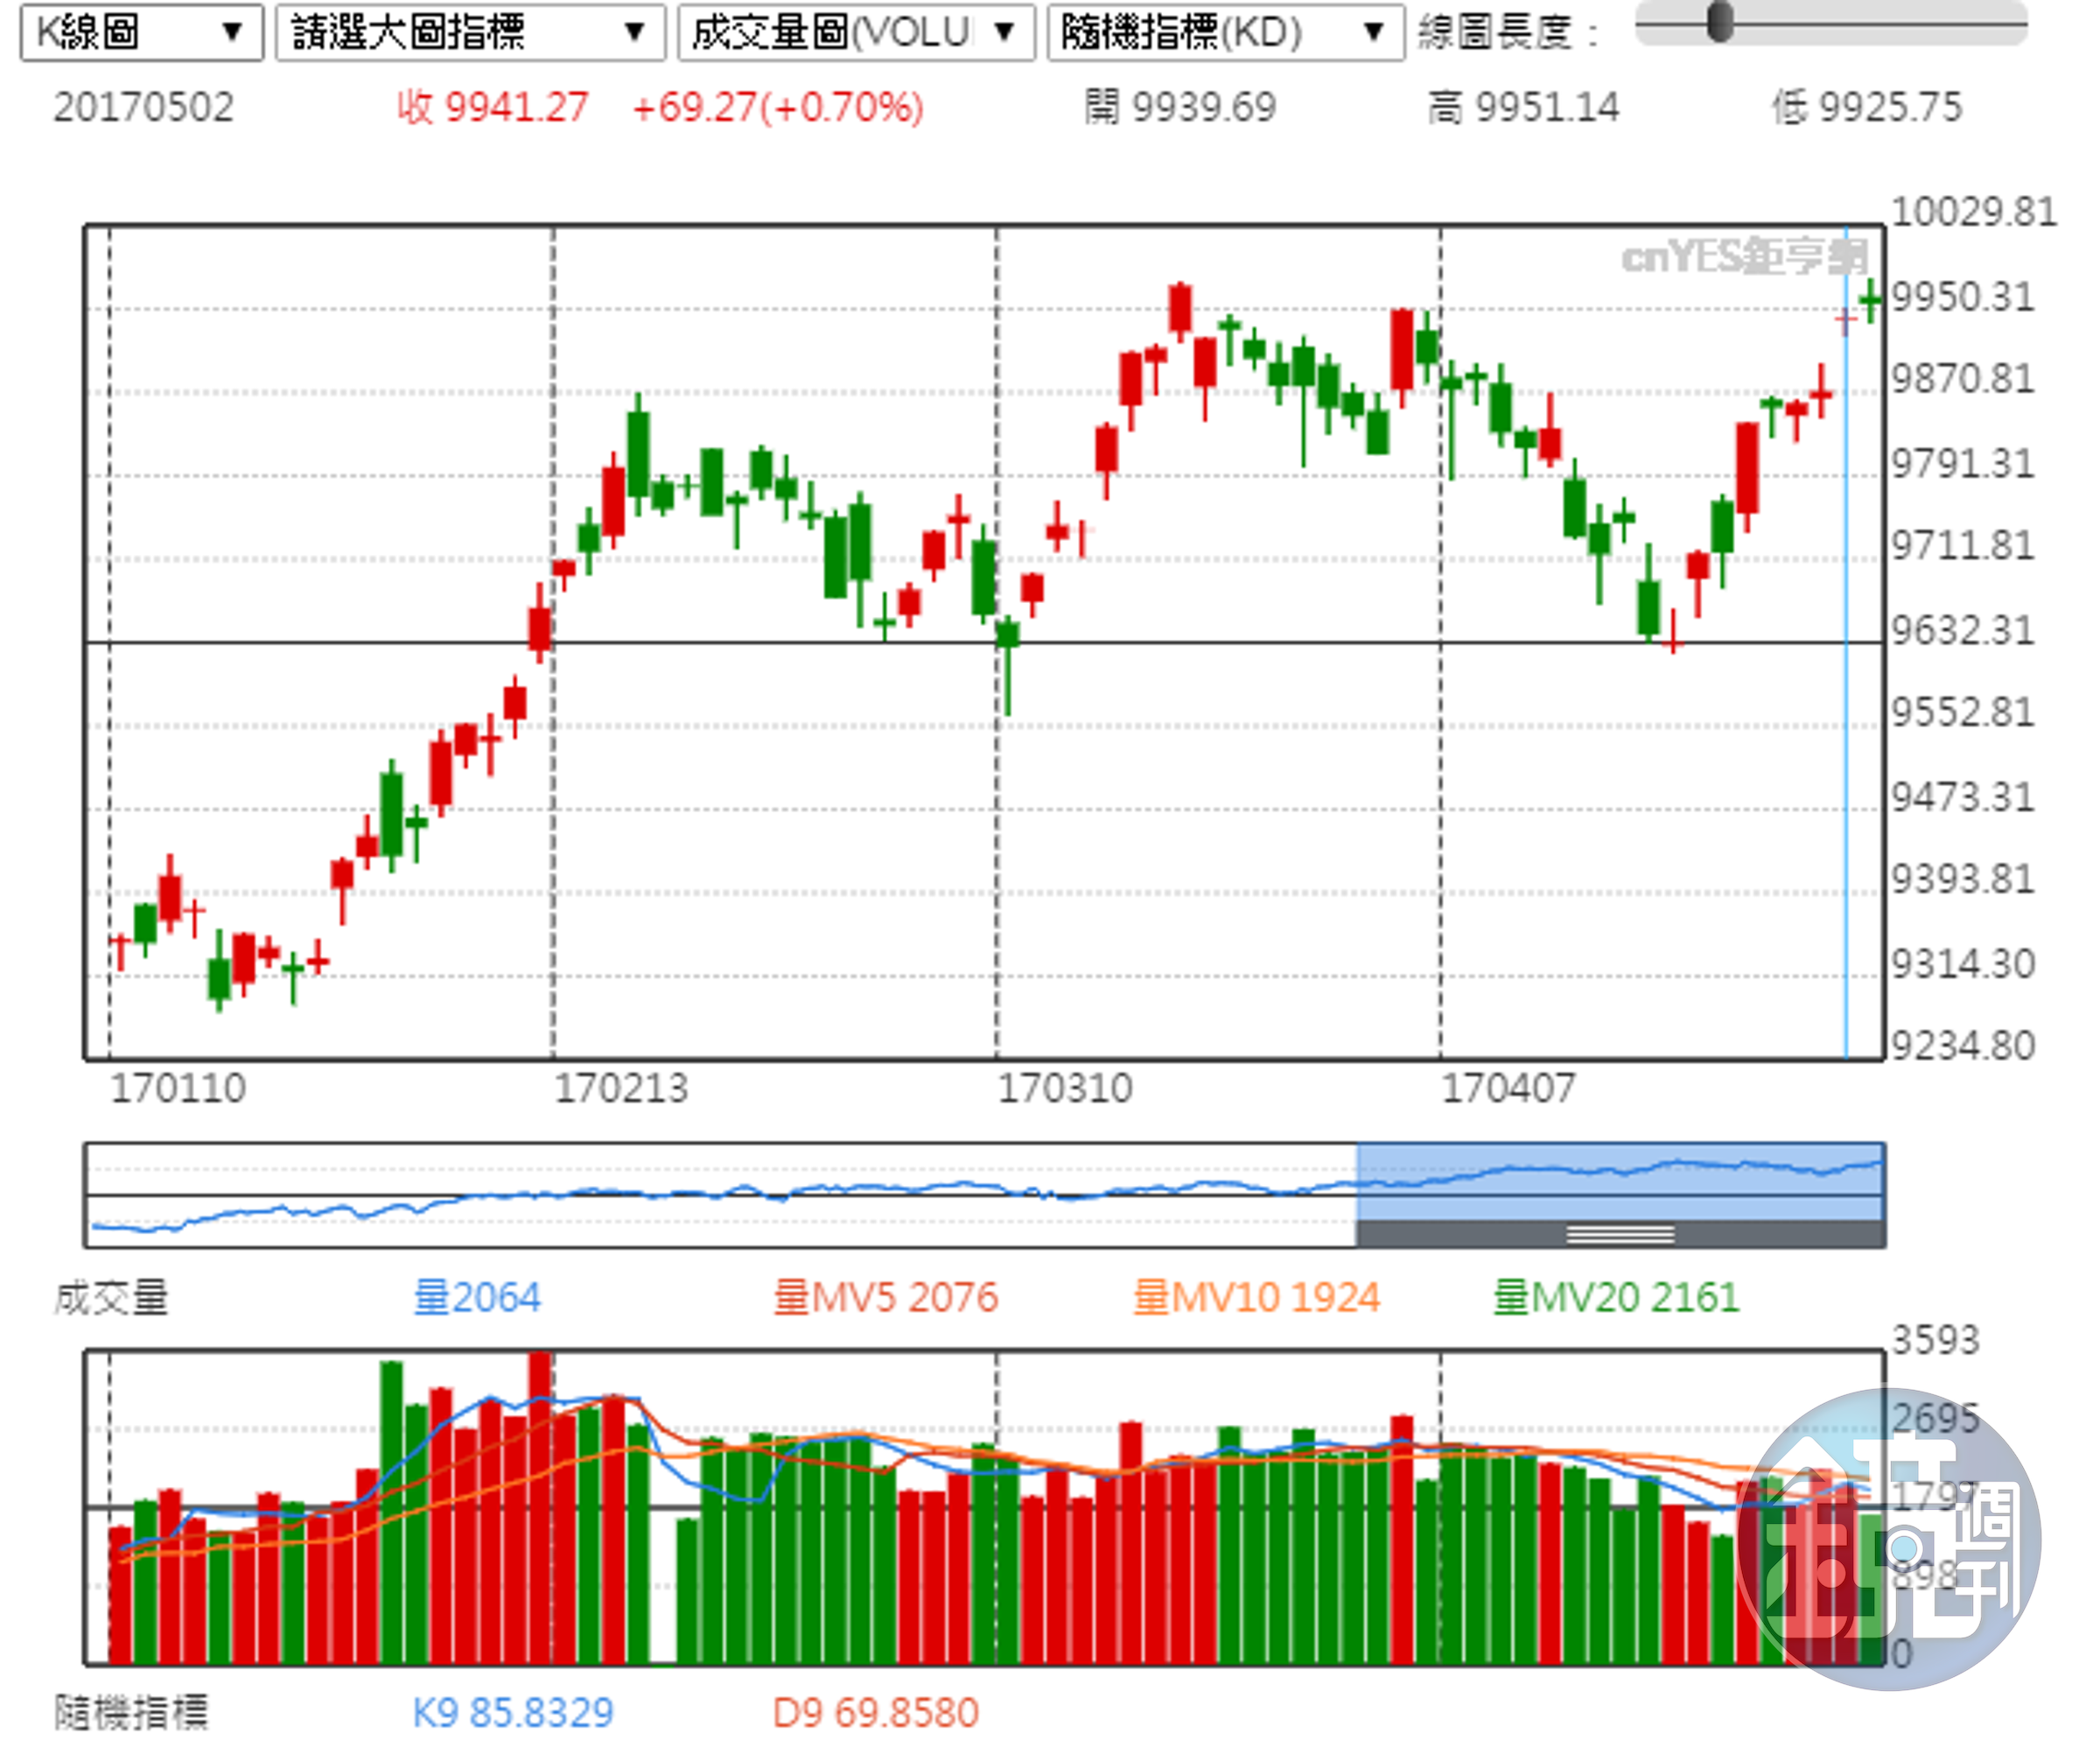
Task: Click the 170213 date axis label
Action: tap(621, 1088)
